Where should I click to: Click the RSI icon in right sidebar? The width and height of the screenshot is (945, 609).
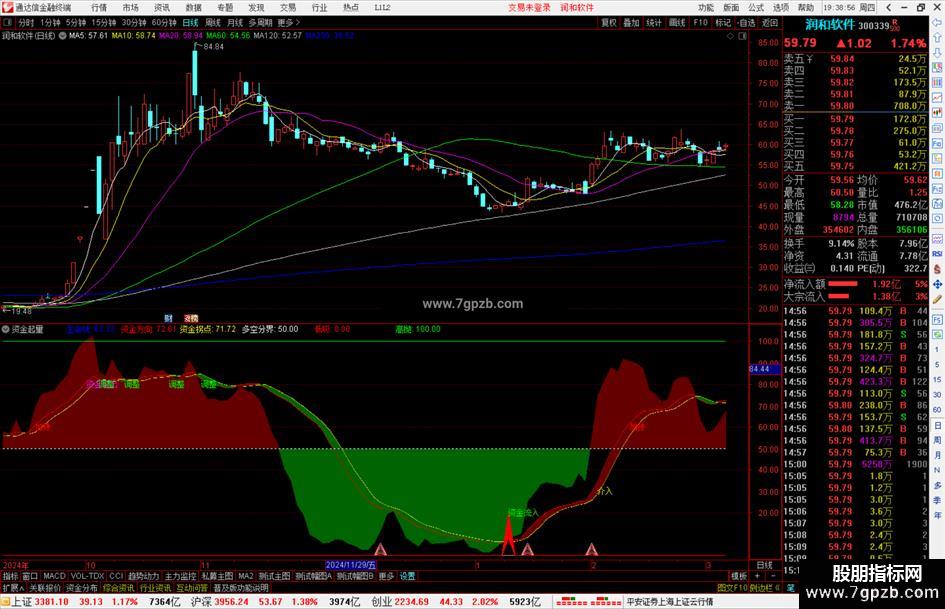point(937,254)
